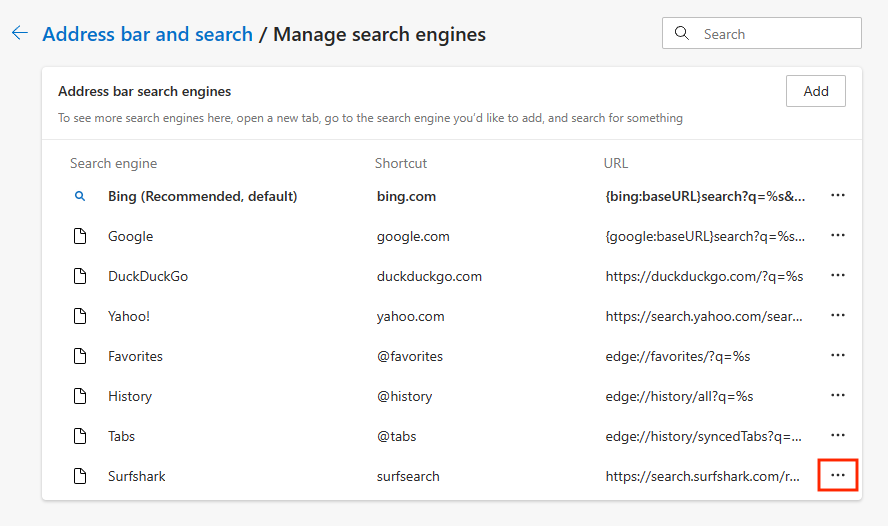Click the DuckDuckGo page icon
Image resolution: width=888 pixels, height=526 pixels.
tap(80, 277)
